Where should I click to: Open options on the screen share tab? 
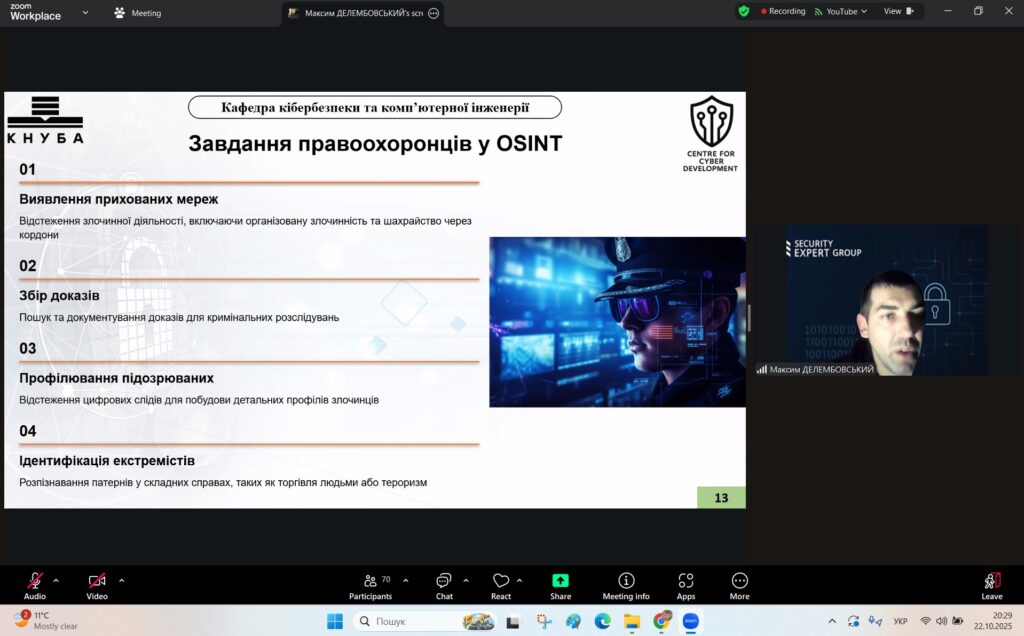[x=433, y=13]
